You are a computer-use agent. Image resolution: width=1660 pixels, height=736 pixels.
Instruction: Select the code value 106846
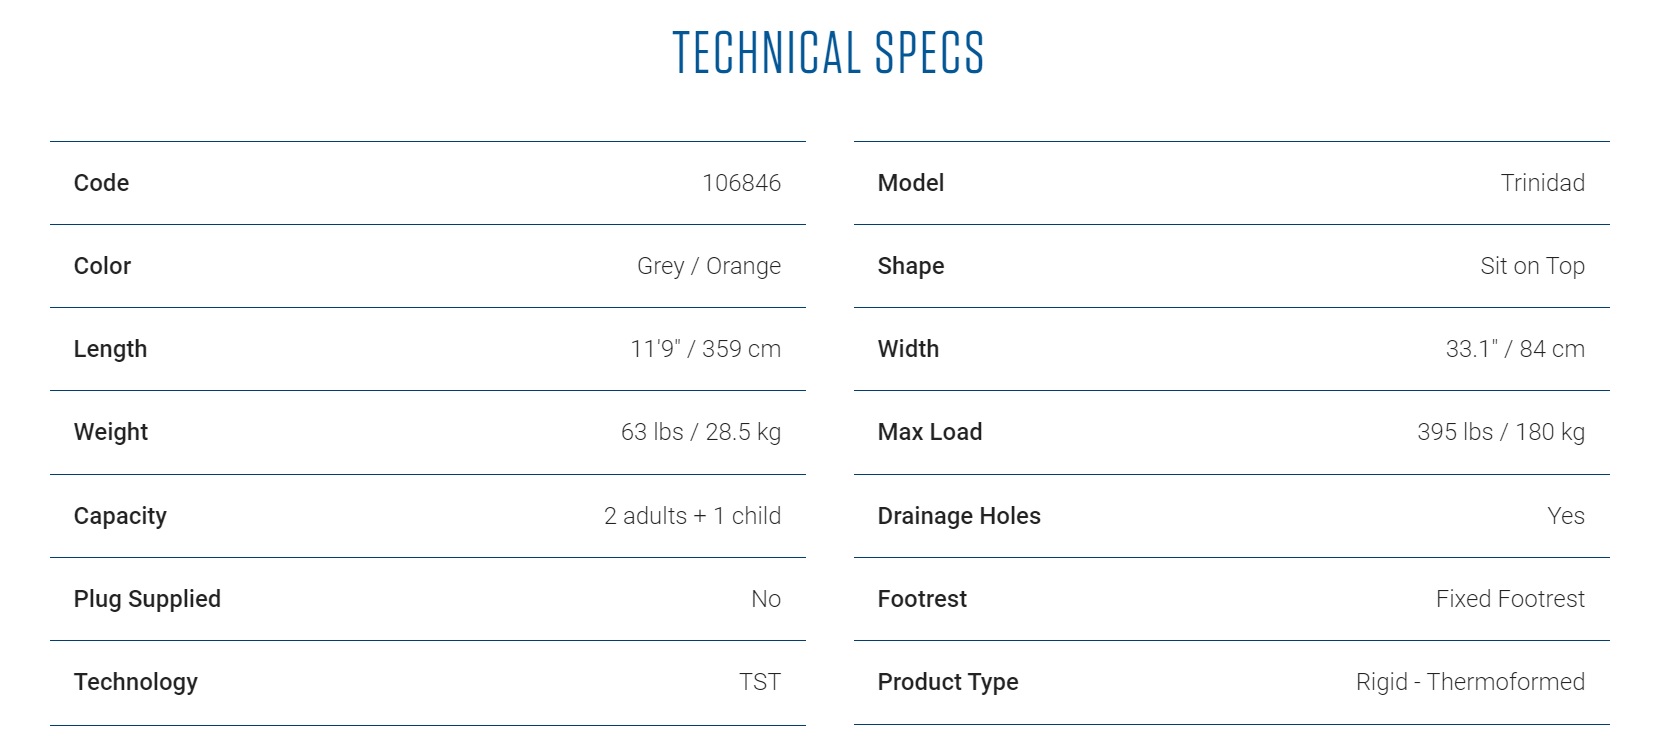pyautogui.click(x=741, y=183)
